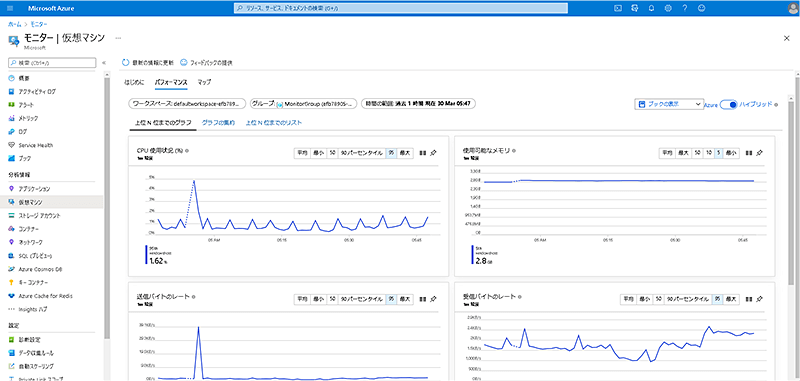
Task: Go to モニター via breadcrumb
Action: click(39, 24)
